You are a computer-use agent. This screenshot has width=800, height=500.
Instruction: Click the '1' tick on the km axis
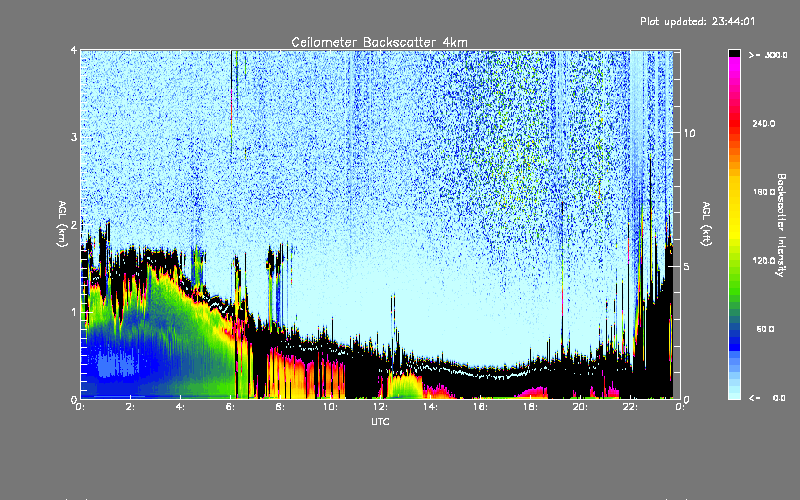tap(74, 312)
